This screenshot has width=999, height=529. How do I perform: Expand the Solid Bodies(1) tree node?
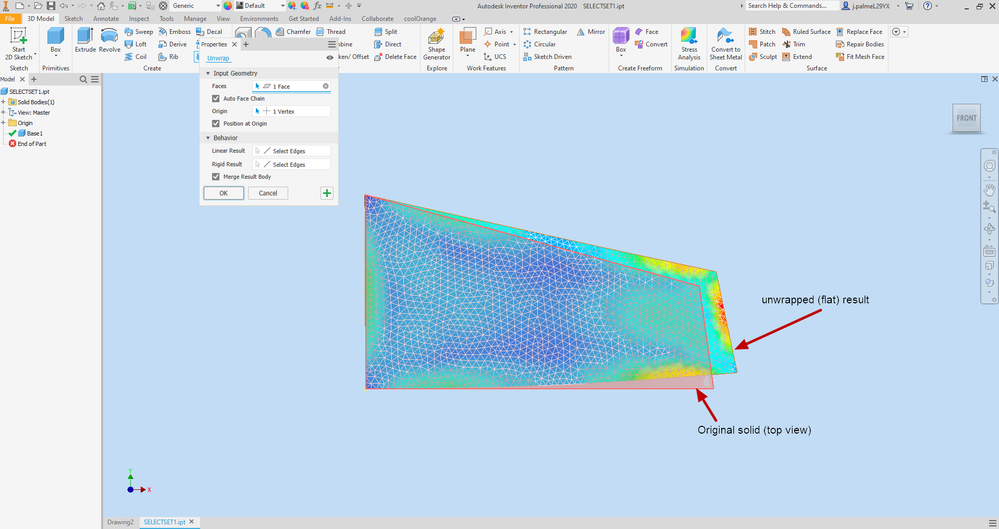pos(4,102)
